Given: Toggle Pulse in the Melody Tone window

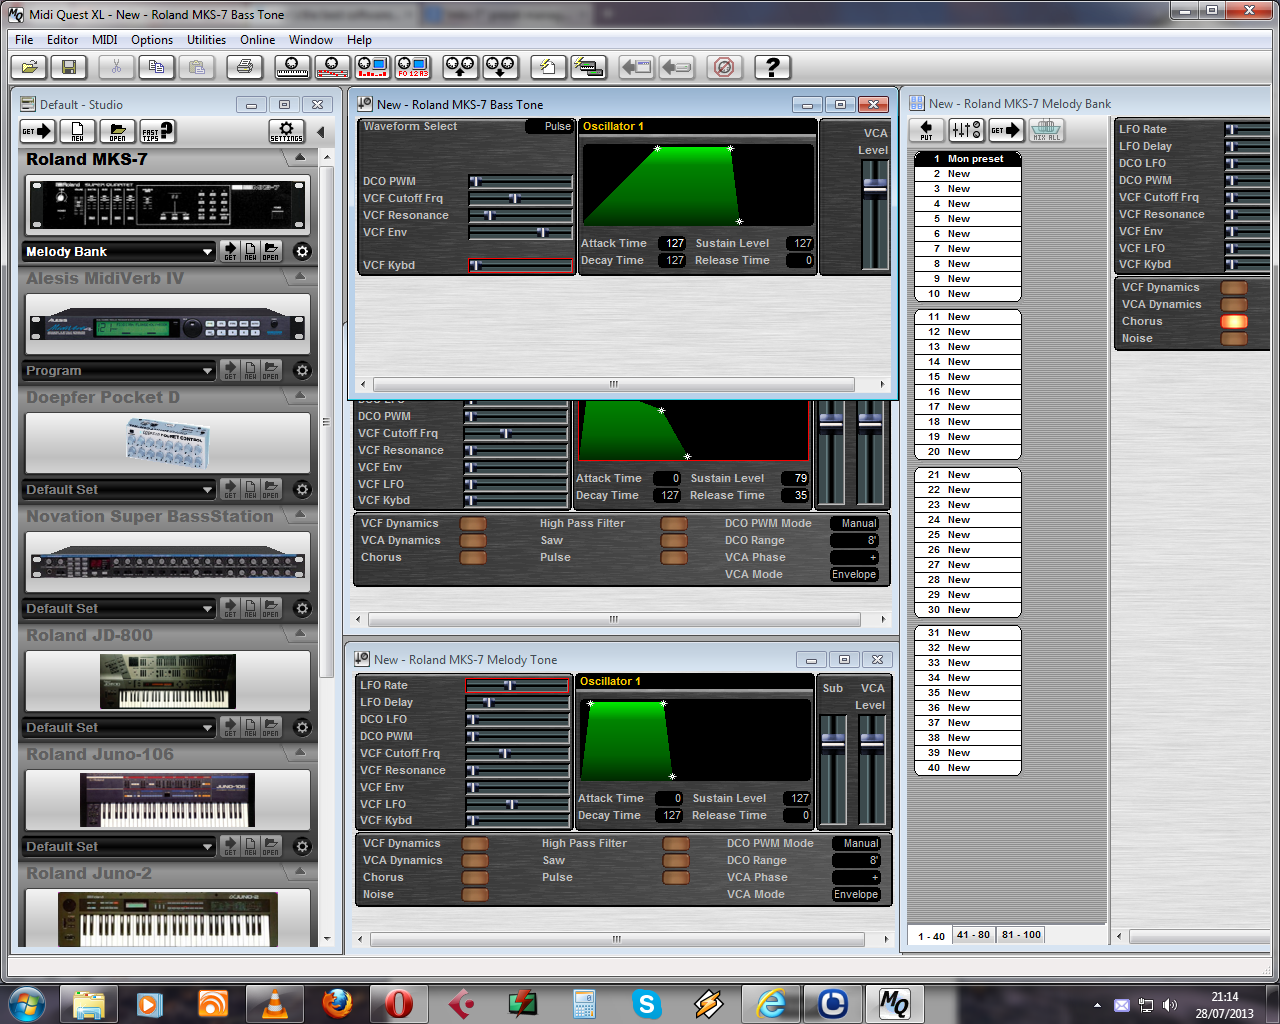Looking at the screenshot, I should pos(676,877).
